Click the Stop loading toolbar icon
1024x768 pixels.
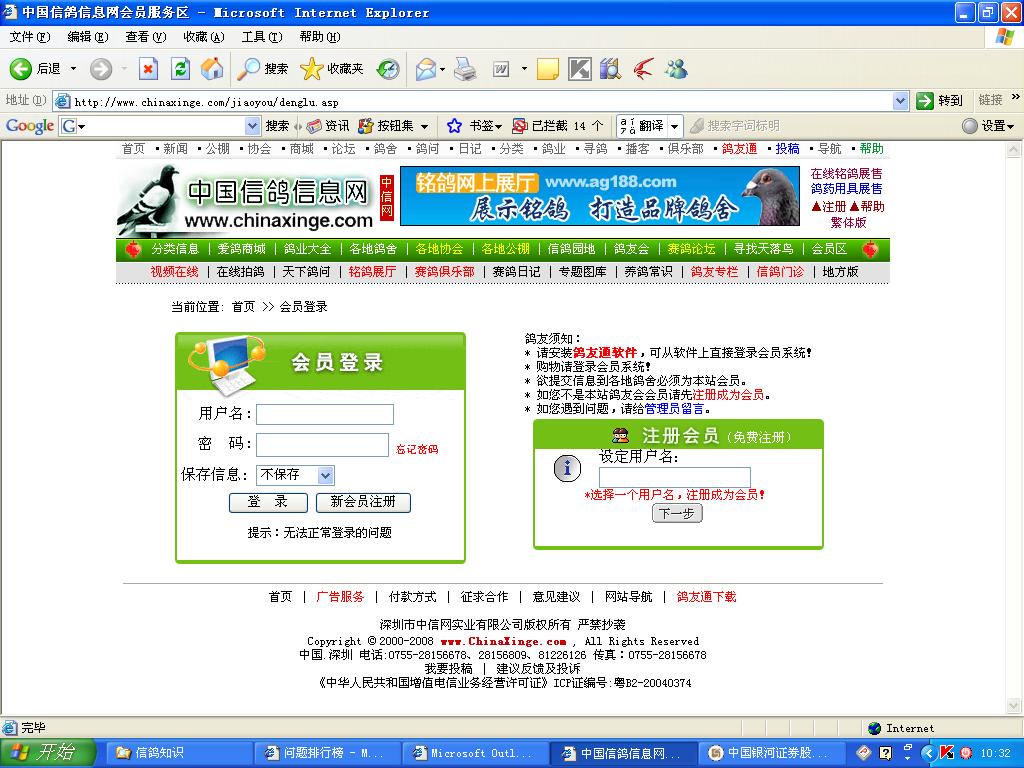click(148, 69)
